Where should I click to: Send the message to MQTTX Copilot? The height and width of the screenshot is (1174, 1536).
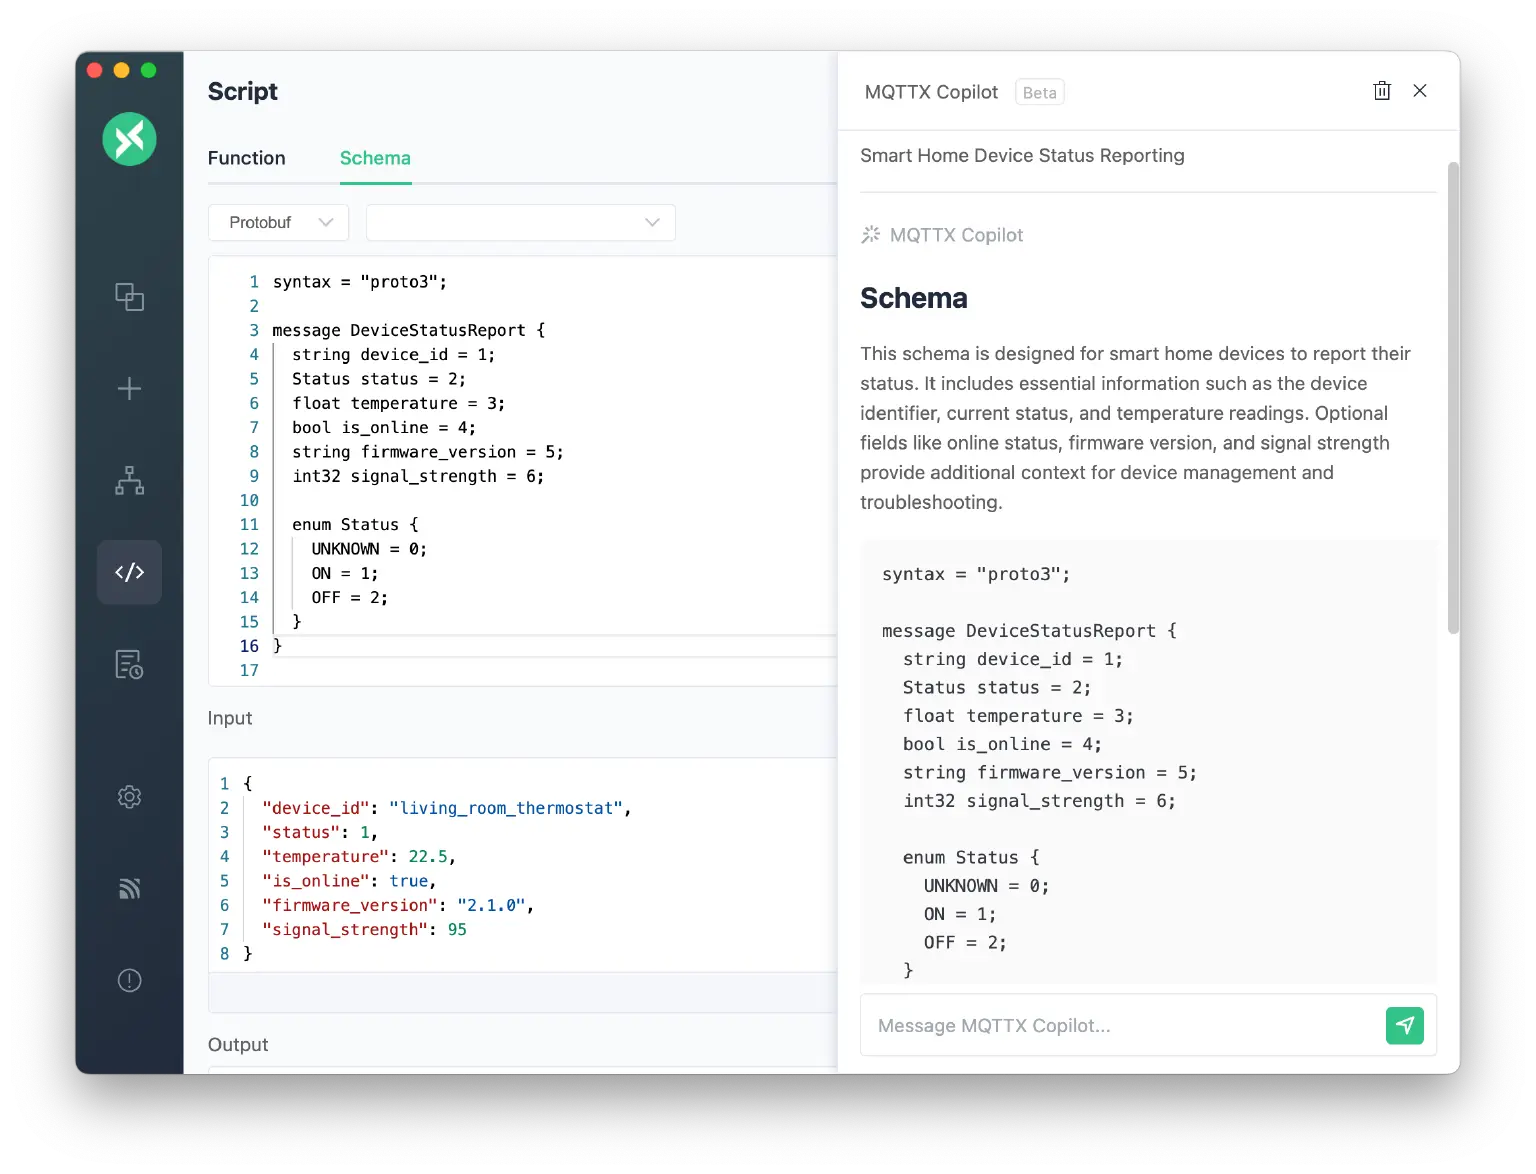pyautogui.click(x=1404, y=1025)
